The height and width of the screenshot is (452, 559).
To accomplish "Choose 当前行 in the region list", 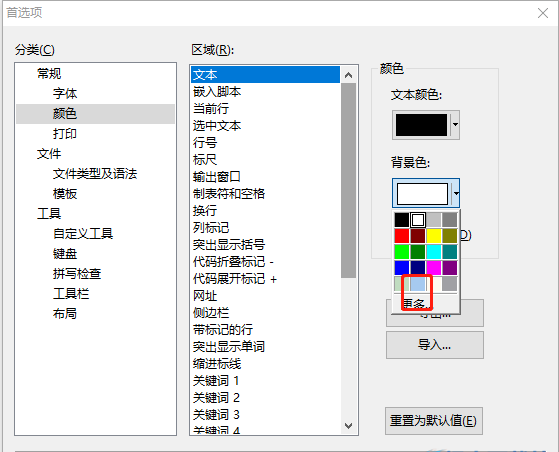I will [265, 109].
